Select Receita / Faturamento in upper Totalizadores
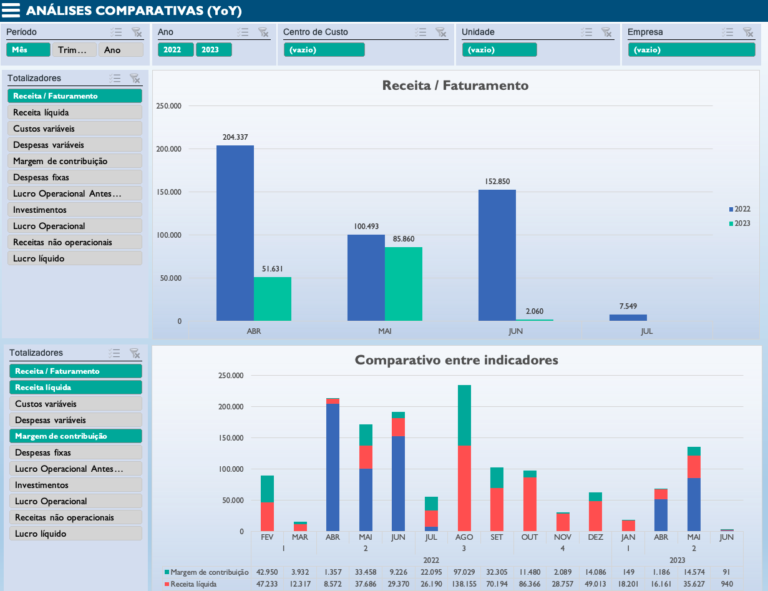Image resolution: width=768 pixels, height=591 pixels. (74, 96)
